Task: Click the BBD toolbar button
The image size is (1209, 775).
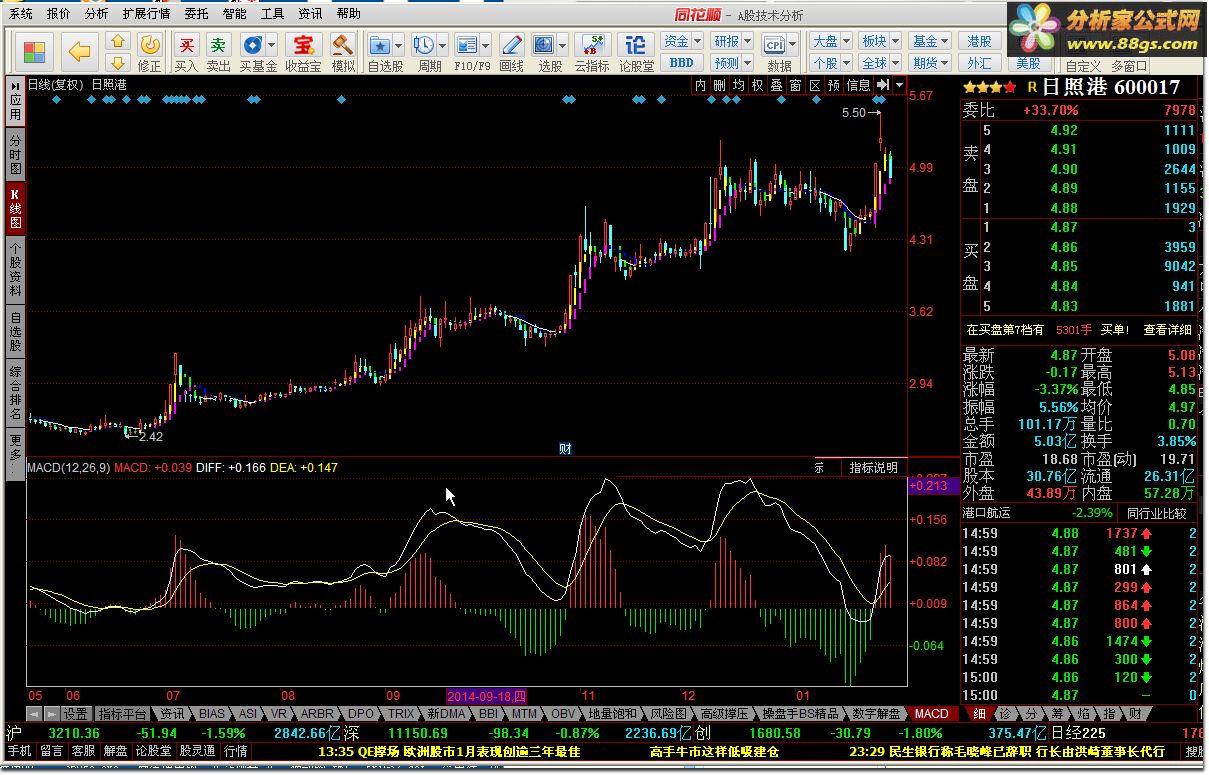Action: coord(681,62)
